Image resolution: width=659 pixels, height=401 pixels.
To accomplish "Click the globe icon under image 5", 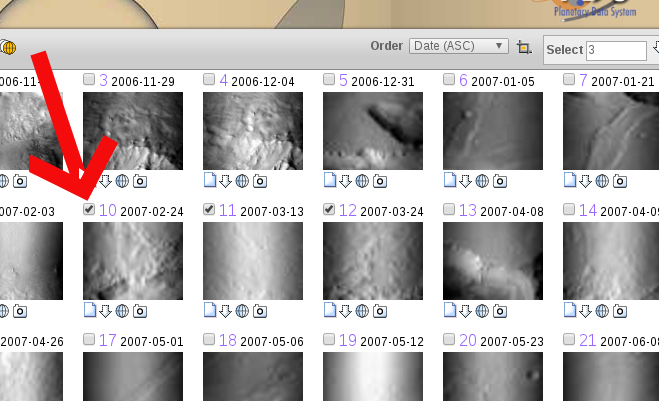I will [x=362, y=181].
